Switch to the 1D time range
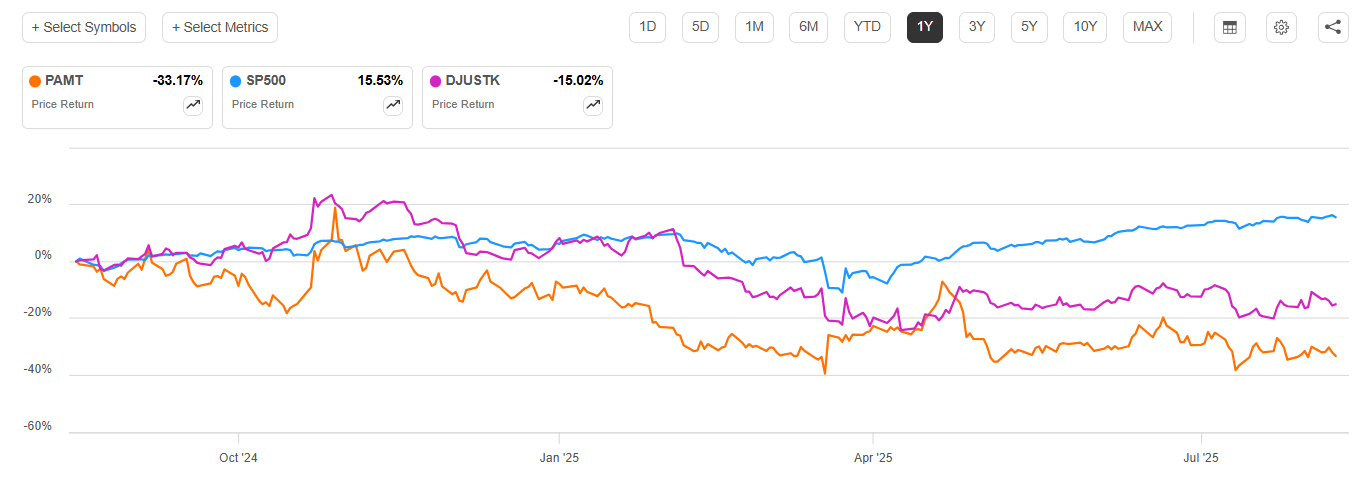This screenshot has height=485, width=1370. coord(647,27)
